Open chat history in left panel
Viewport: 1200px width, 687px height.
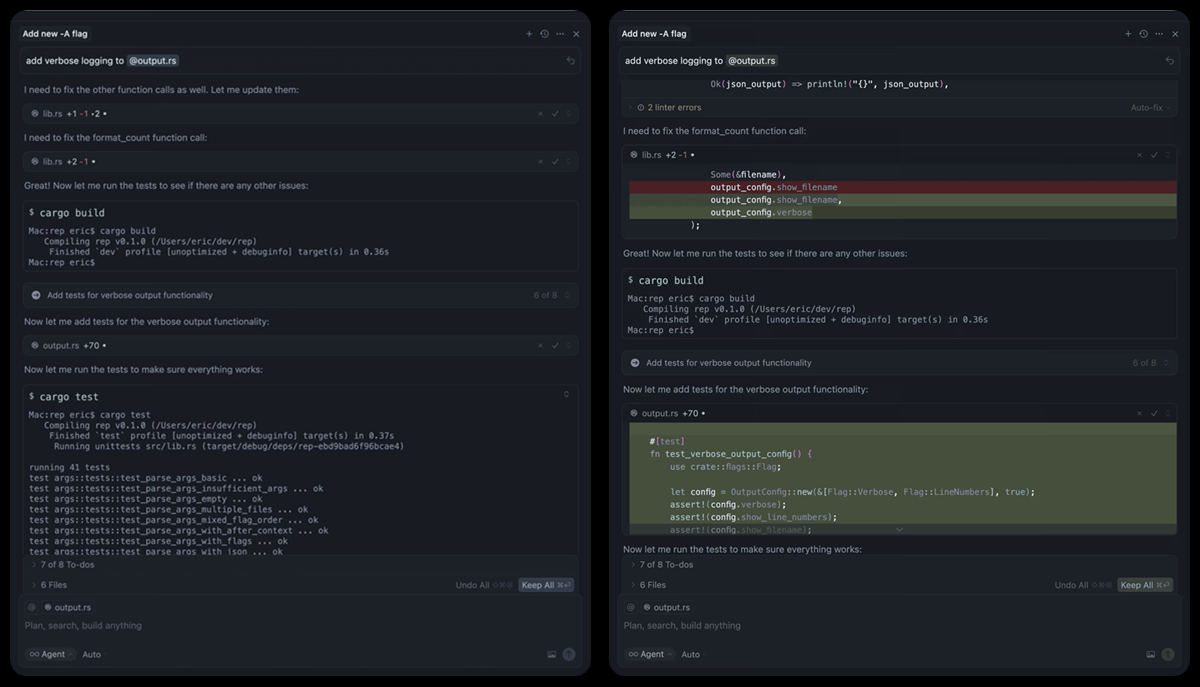point(544,34)
